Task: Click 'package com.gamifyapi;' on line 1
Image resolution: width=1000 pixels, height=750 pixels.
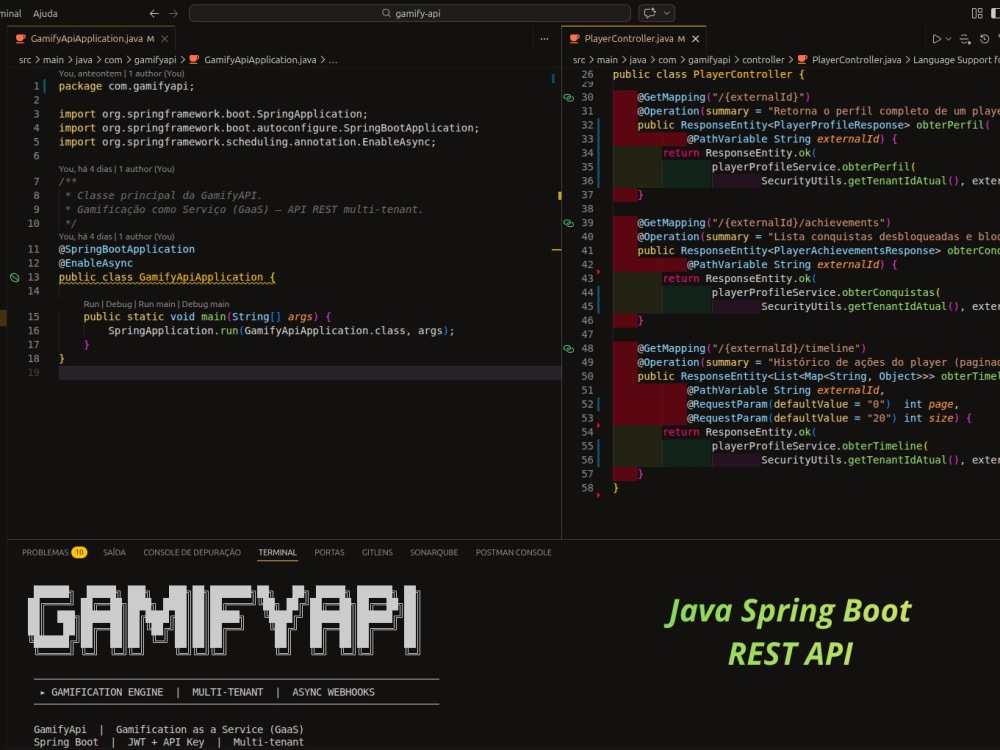Action: [126, 86]
